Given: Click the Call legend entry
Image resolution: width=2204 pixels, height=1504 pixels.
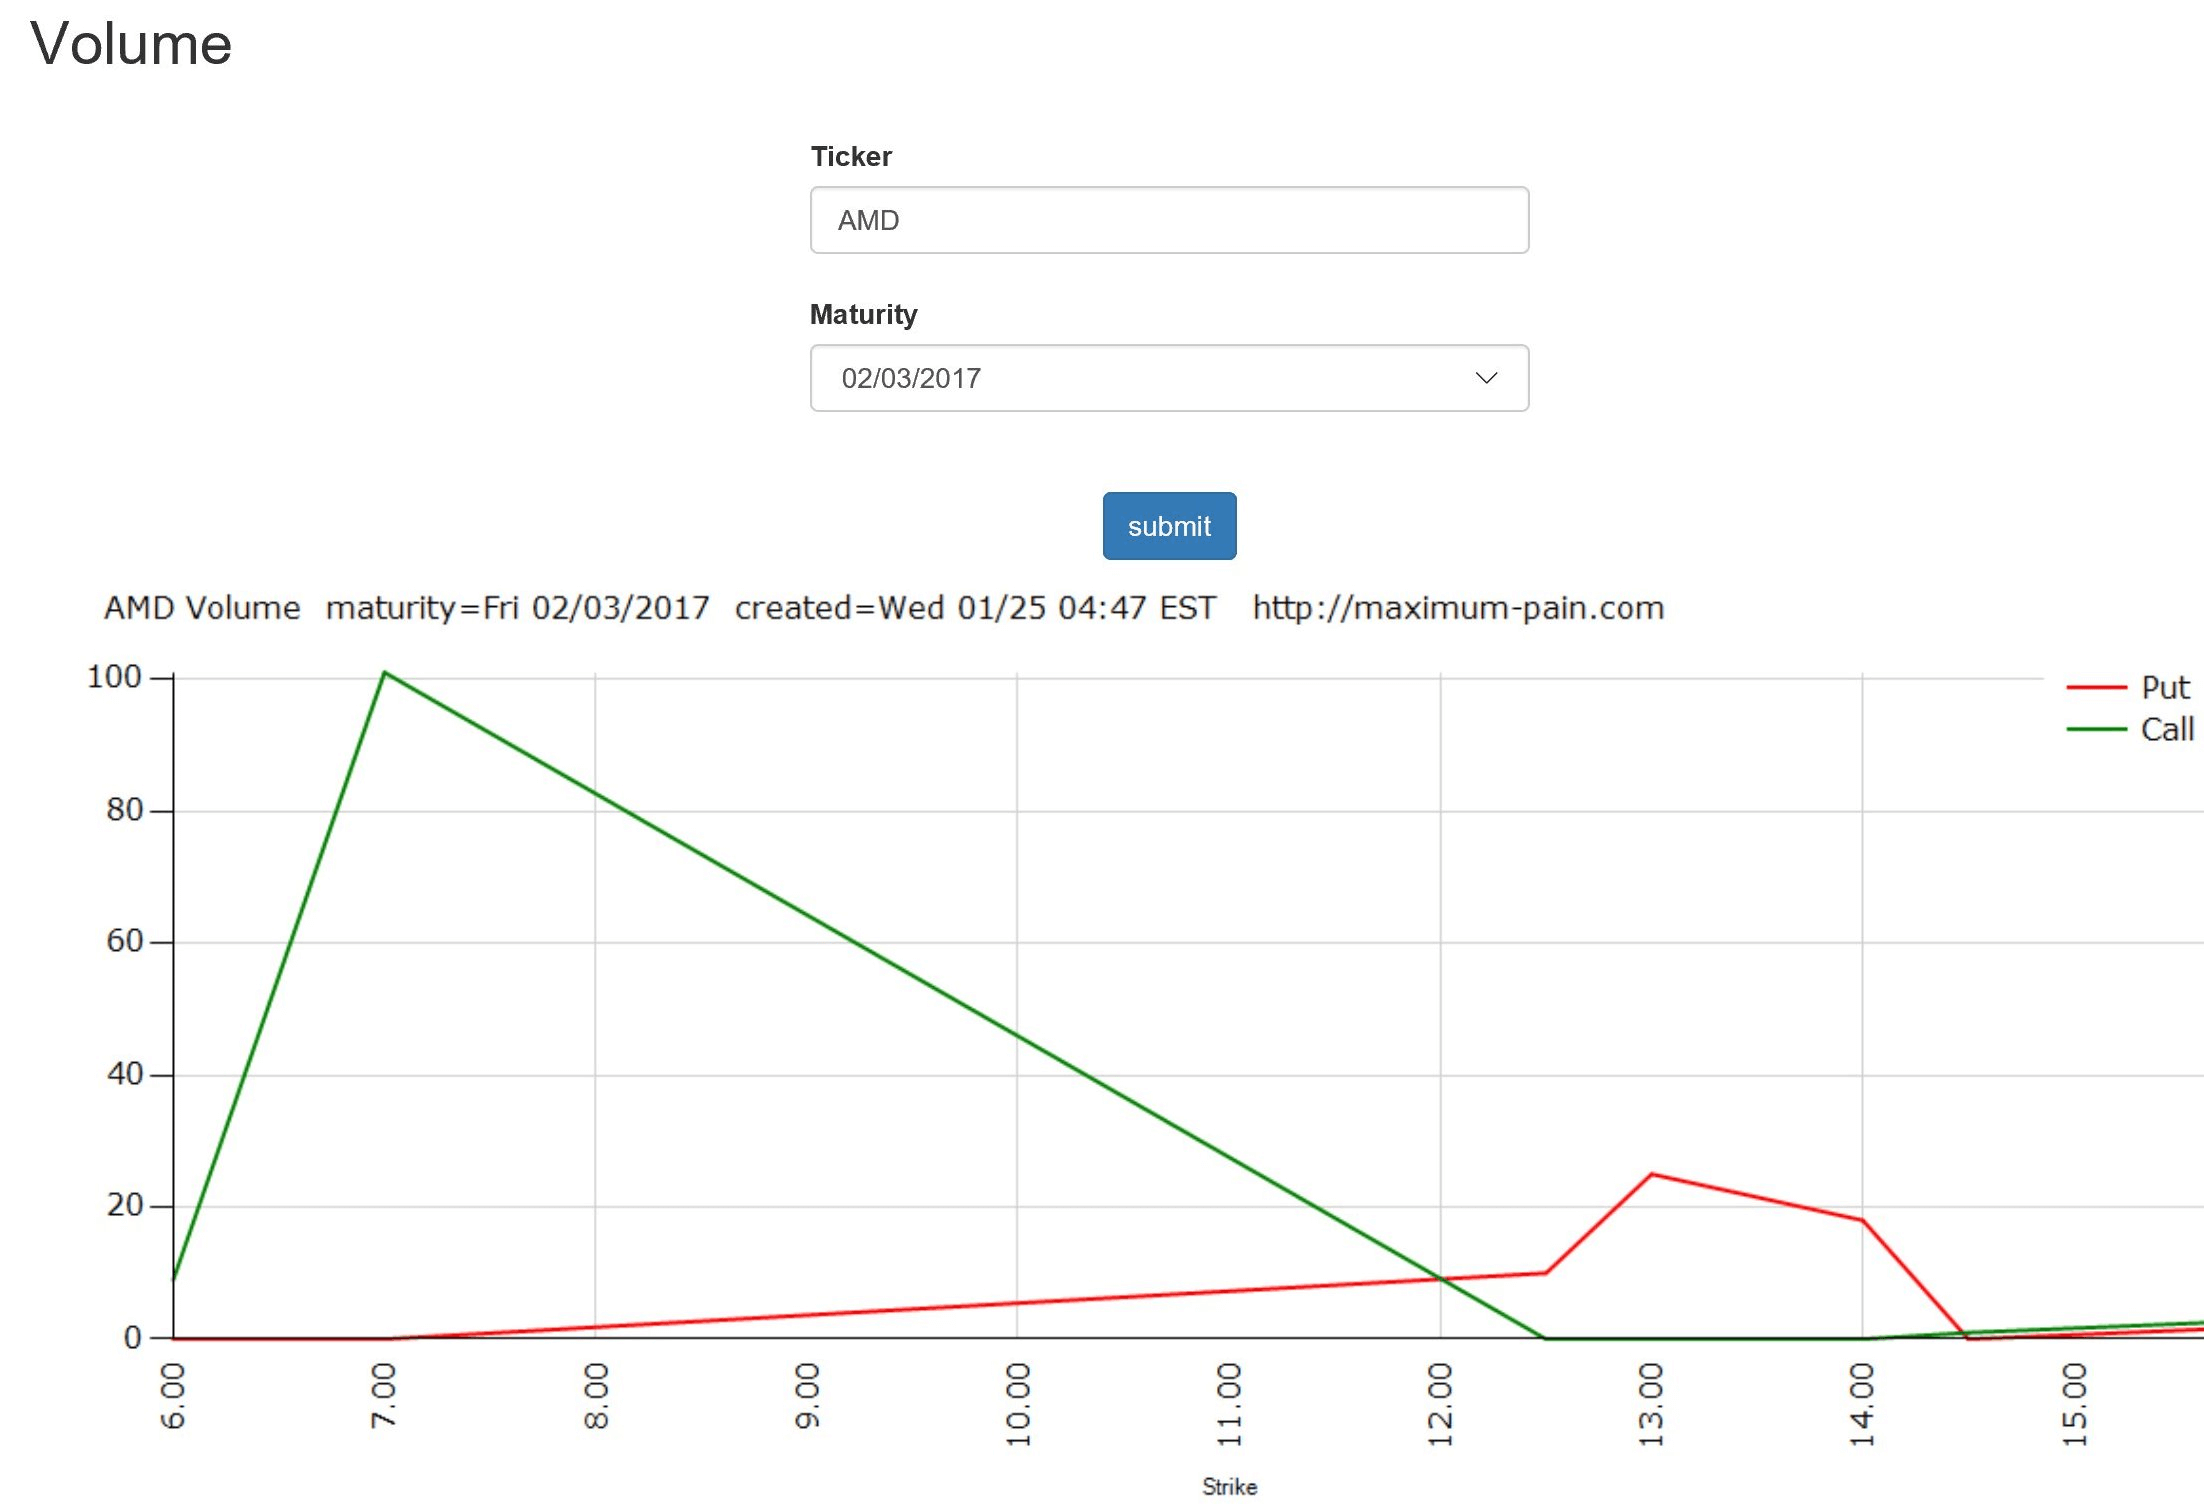Looking at the screenshot, I should tap(2166, 730).
